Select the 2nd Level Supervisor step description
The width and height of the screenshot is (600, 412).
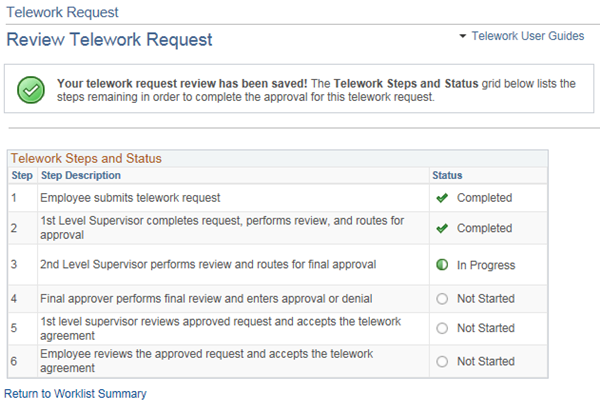point(208,265)
